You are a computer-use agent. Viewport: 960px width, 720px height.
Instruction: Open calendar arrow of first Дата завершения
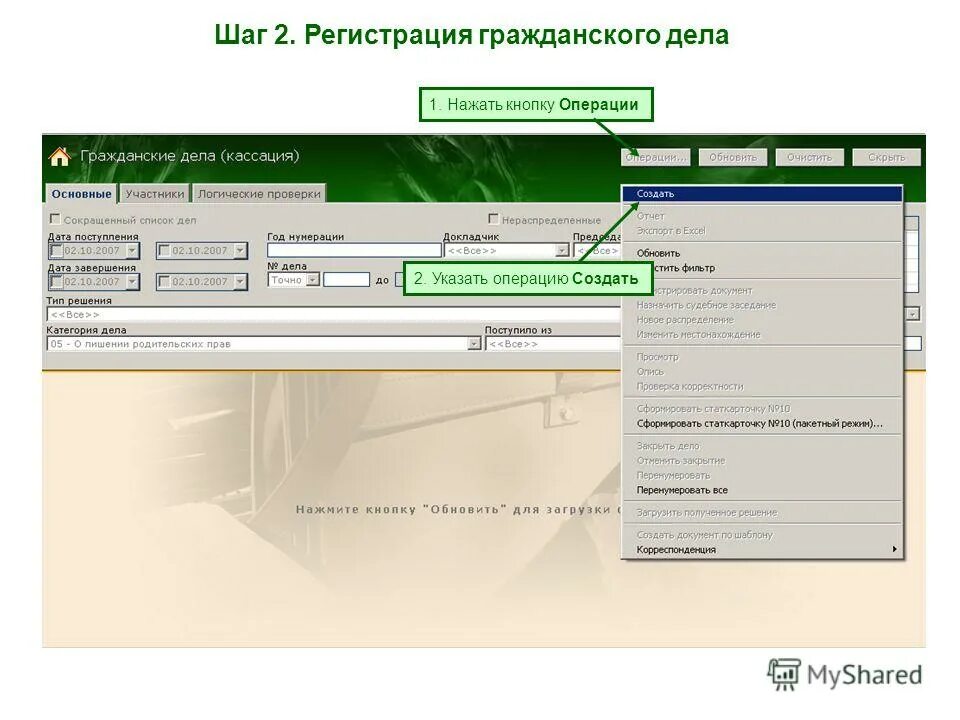(x=132, y=282)
